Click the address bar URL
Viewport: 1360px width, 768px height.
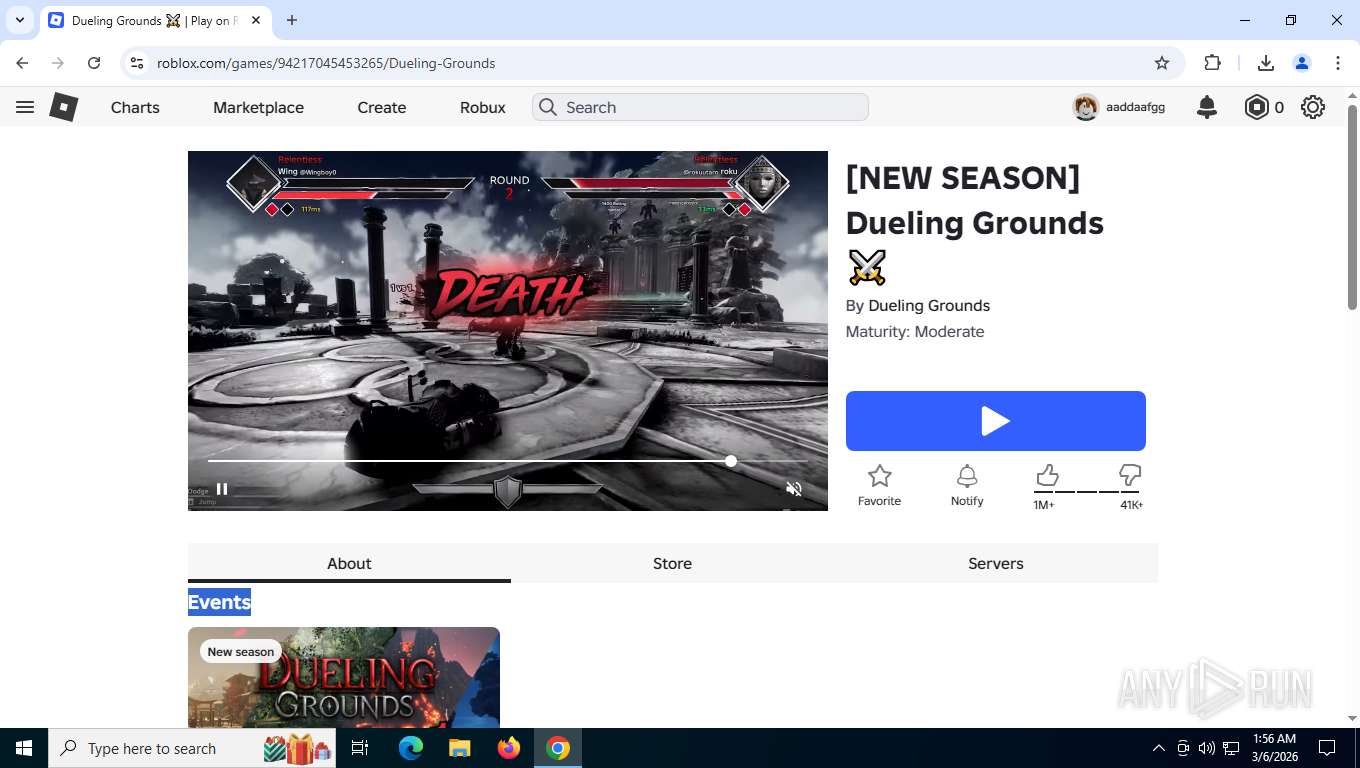click(x=326, y=63)
